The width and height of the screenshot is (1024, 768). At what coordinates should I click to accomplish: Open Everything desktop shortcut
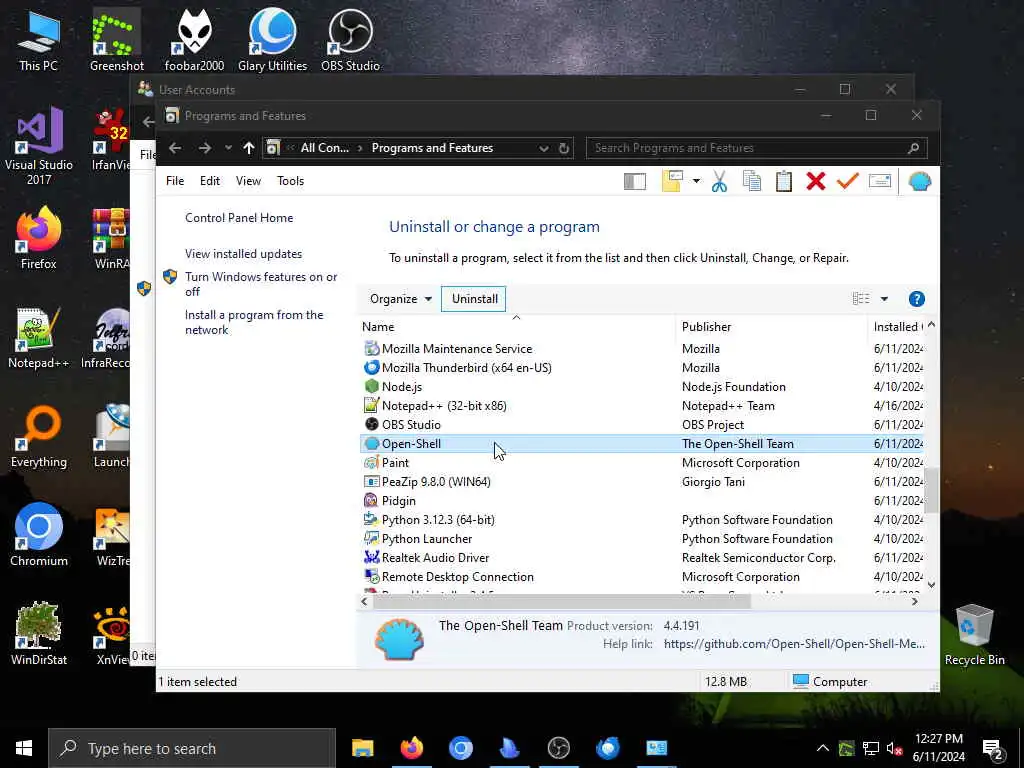[x=39, y=436]
